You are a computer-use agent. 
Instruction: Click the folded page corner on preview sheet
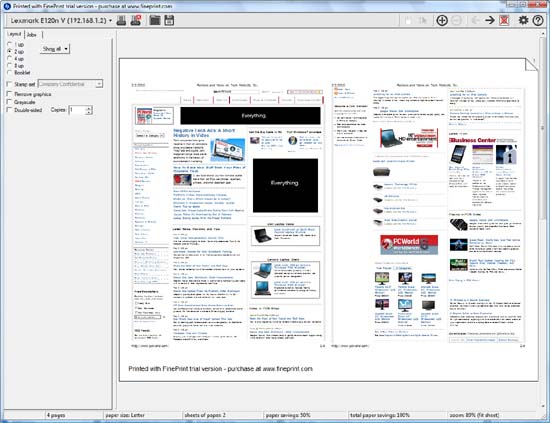click(531, 65)
